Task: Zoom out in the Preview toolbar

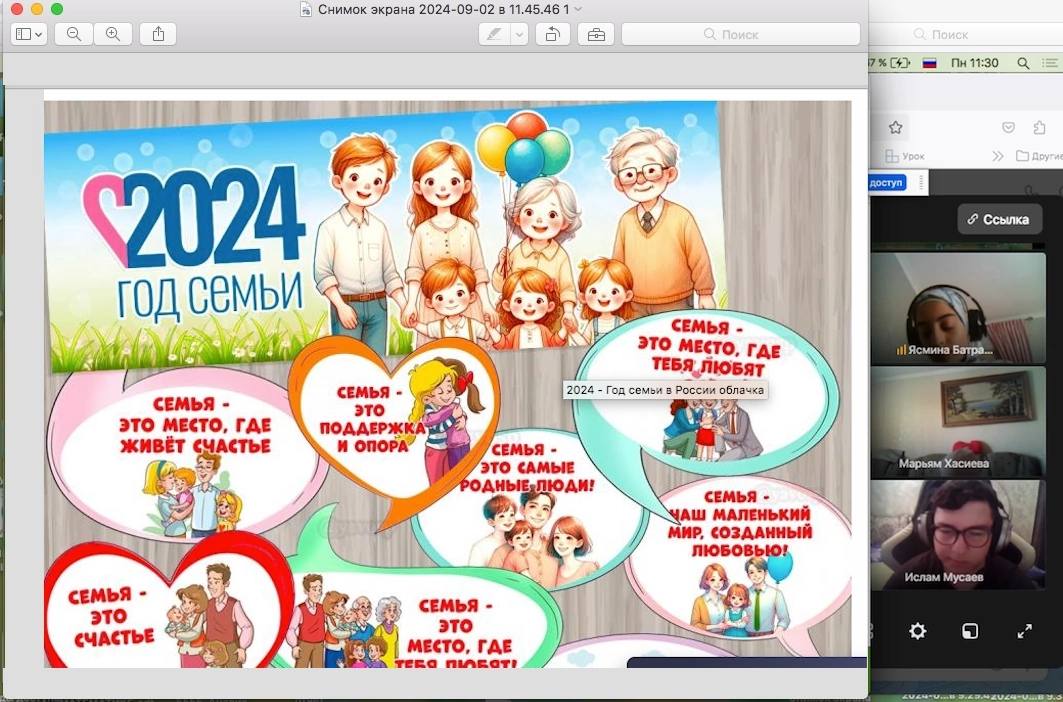Action: tap(74, 34)
